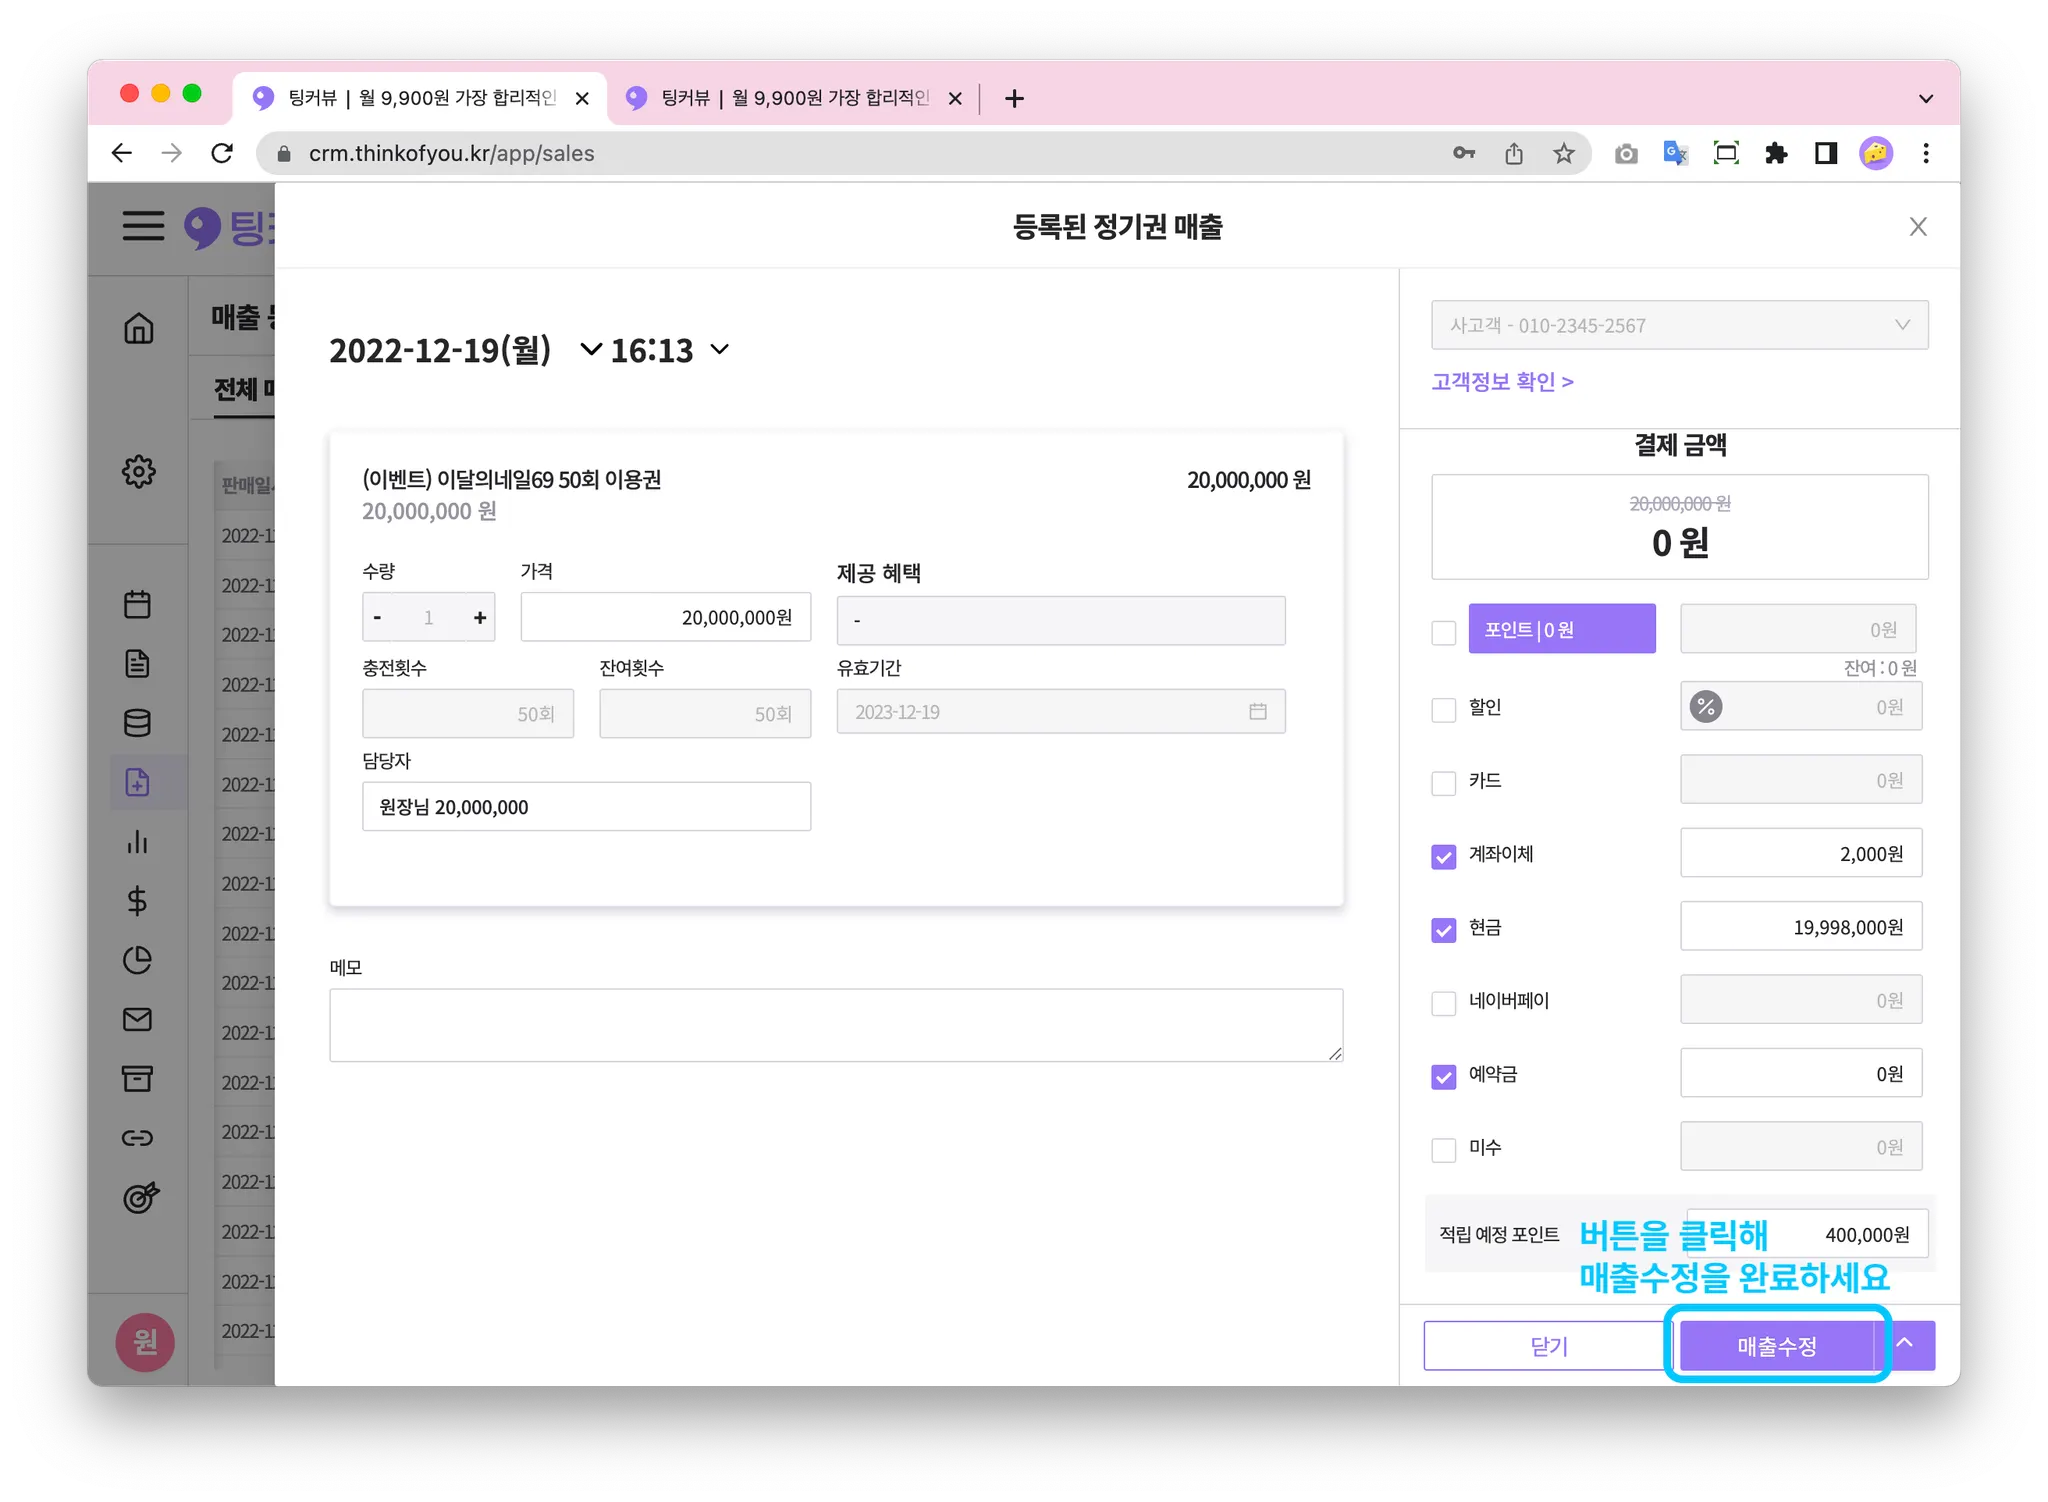2048x1502 pixels.
Task: Click the 메모 text area
Action: pyautogui.click(x=835, y=1025)
